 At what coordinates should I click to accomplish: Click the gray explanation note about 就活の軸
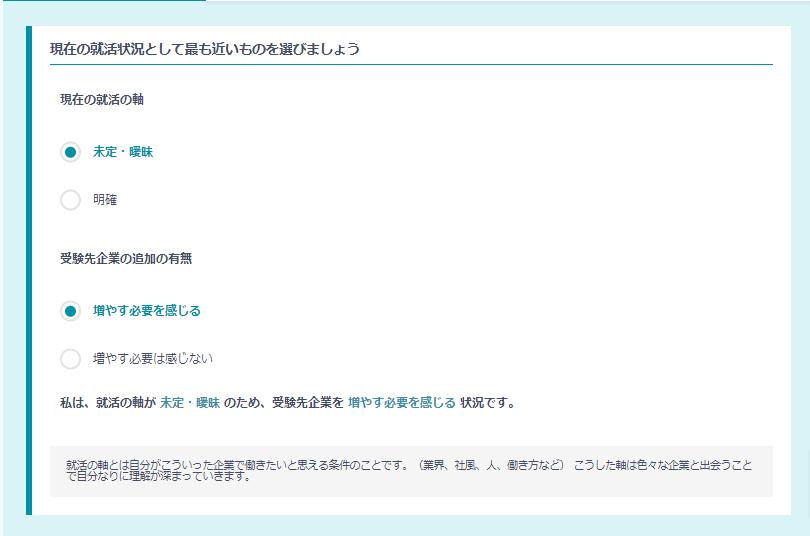coord(411,471)
